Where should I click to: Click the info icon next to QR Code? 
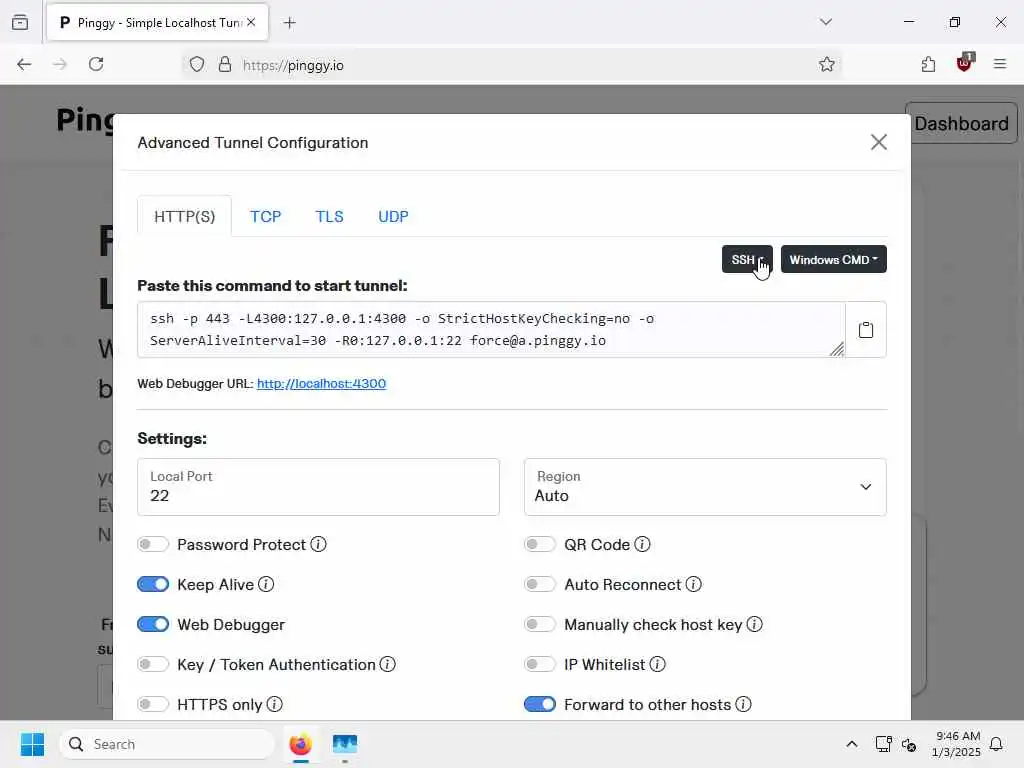(642, 544)
